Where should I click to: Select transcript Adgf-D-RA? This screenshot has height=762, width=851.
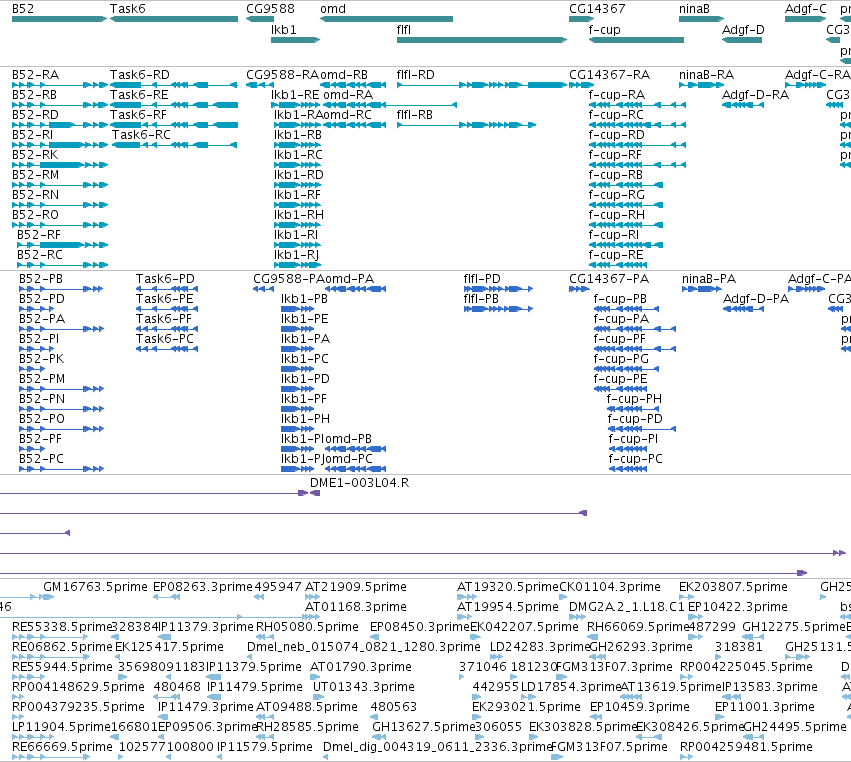pyautogui.click(x=755, y=94)
